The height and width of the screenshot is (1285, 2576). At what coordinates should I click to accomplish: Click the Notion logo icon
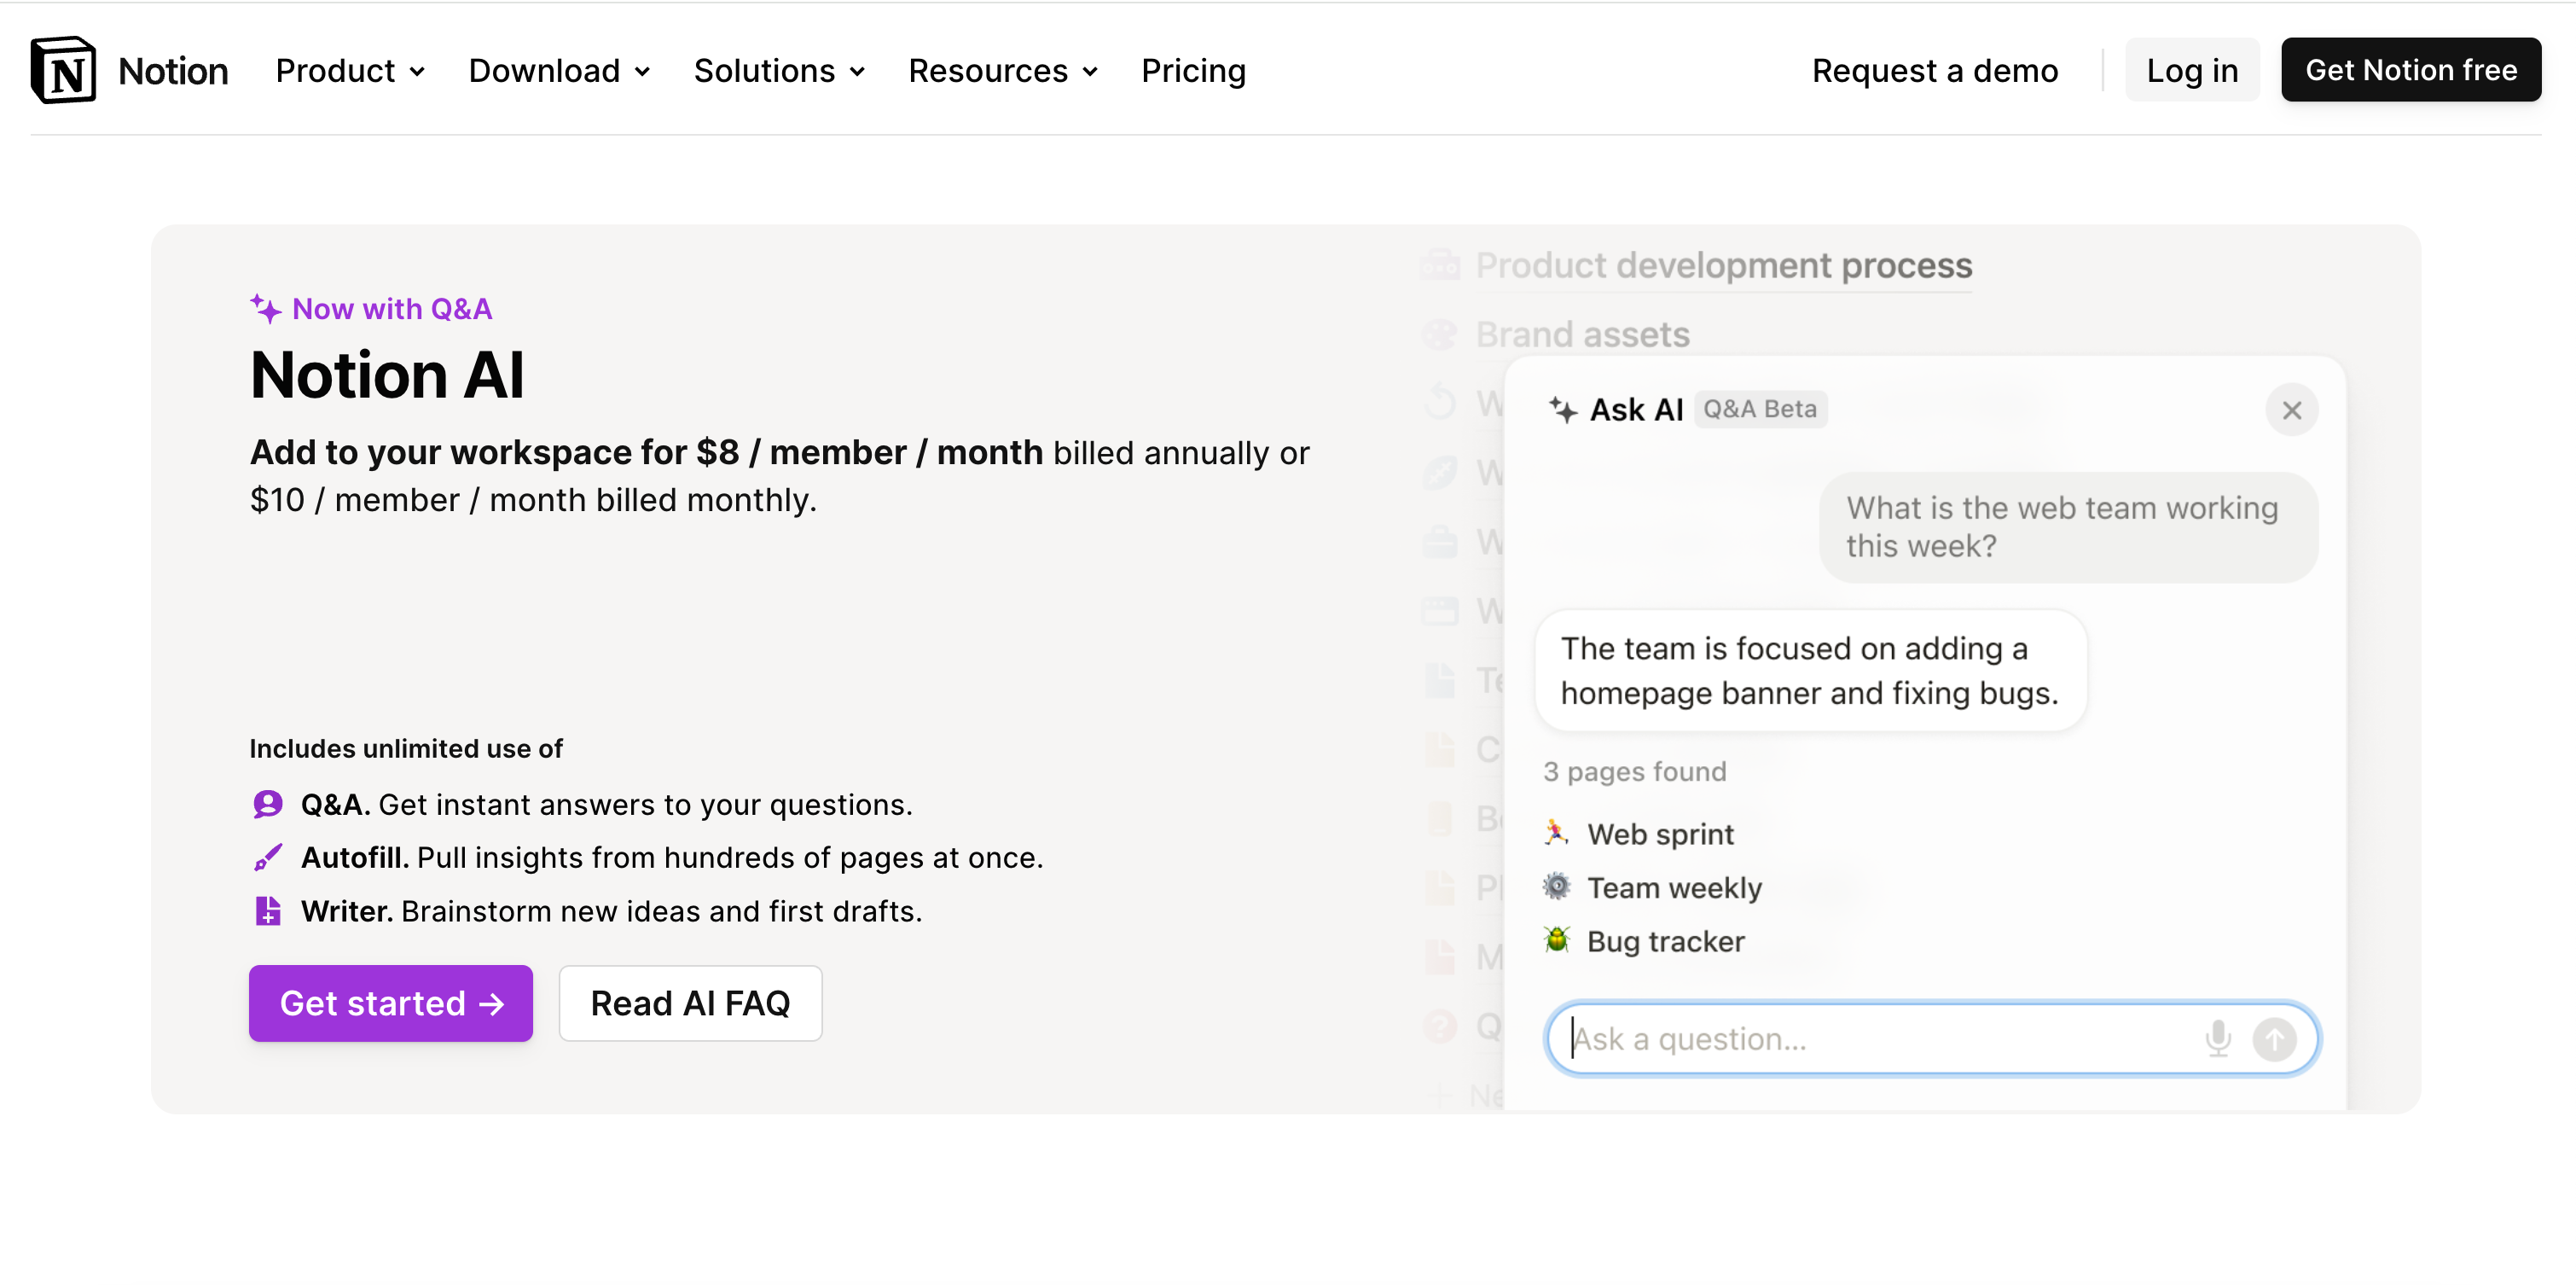tap(63, 70)
